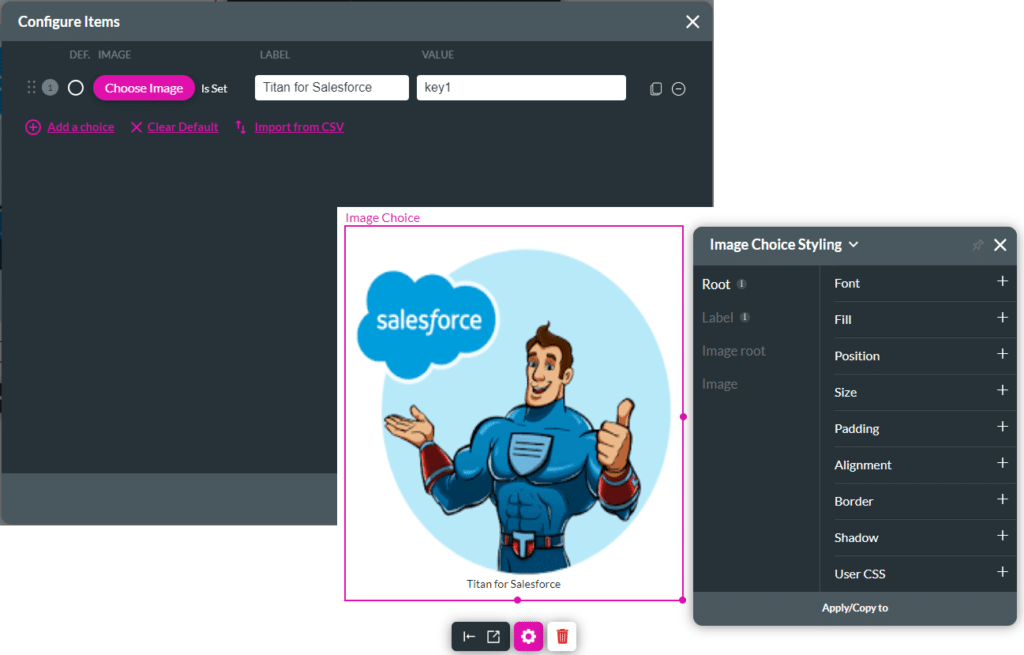Click the red trash delete icon
The image size is (1024, 655).
[562, 636]
